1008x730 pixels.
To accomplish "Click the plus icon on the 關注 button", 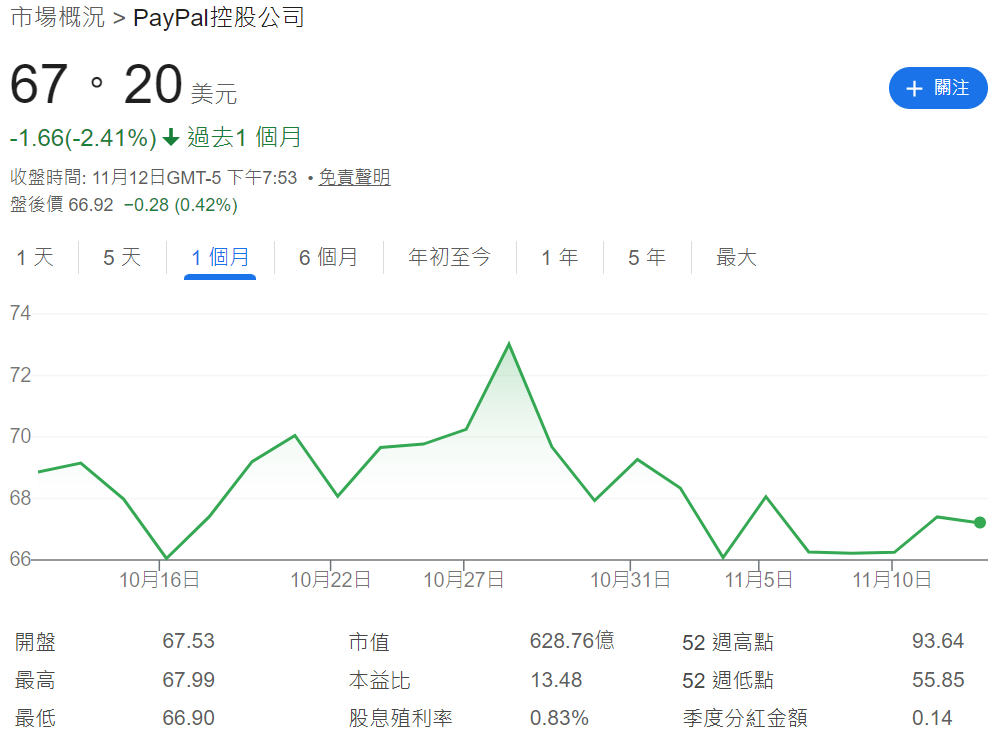I will coord(914,88).
